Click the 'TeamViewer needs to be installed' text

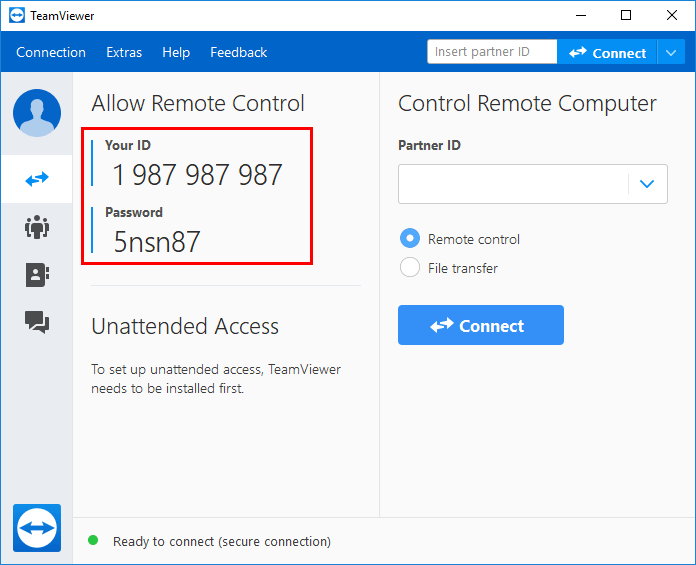(x=216, y=379)
